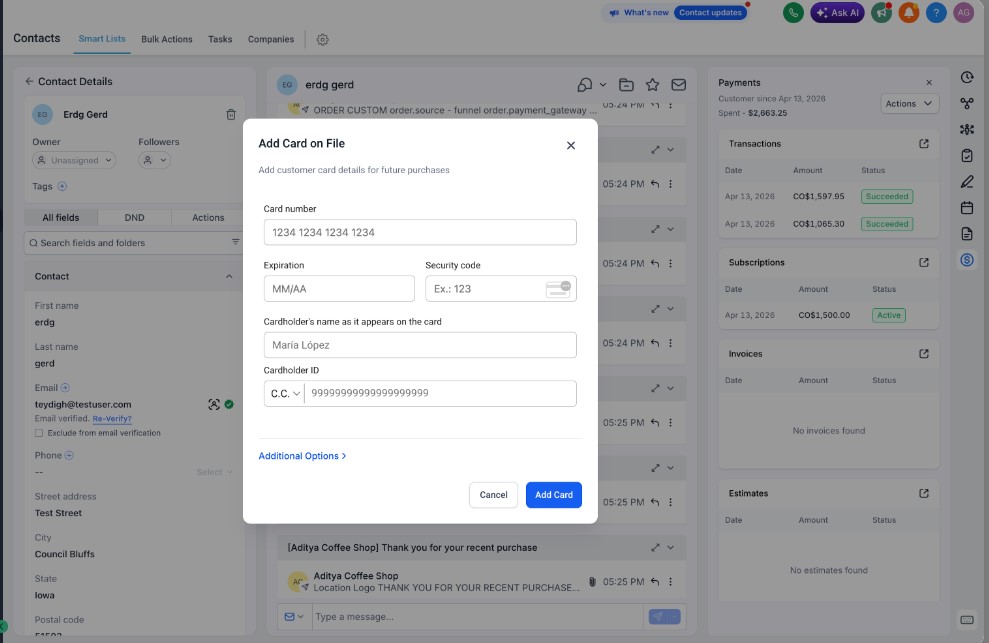
Task: Expand Additional Options in card dialog
Action: [302, 456]
